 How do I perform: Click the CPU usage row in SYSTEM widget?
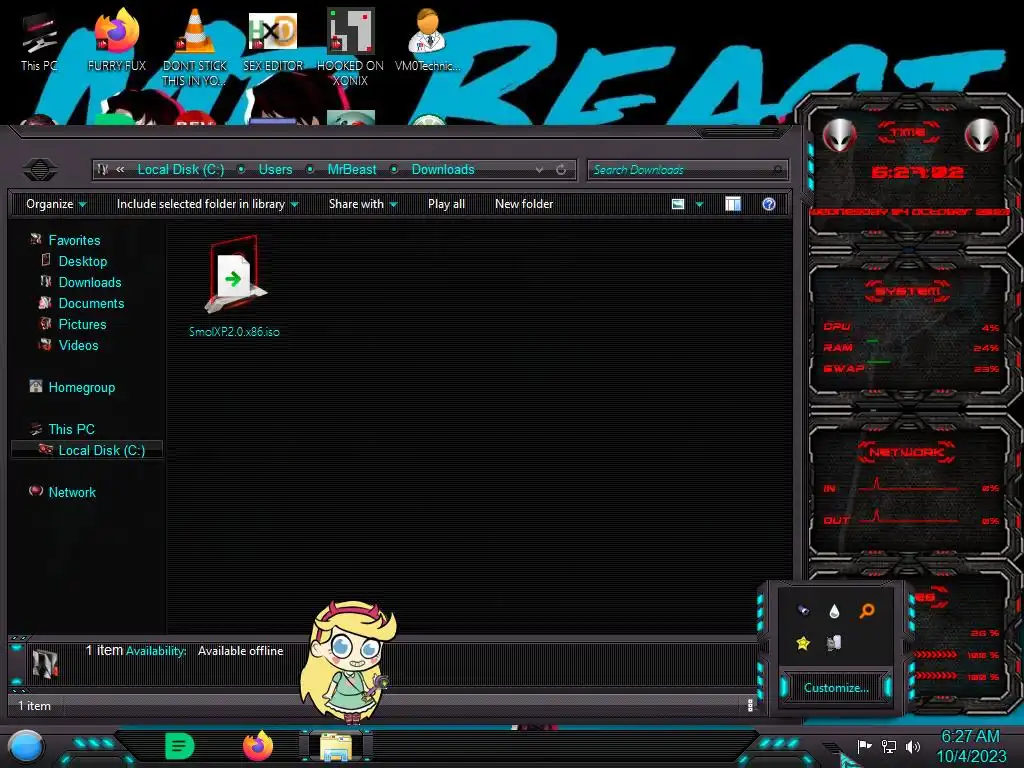911,327
